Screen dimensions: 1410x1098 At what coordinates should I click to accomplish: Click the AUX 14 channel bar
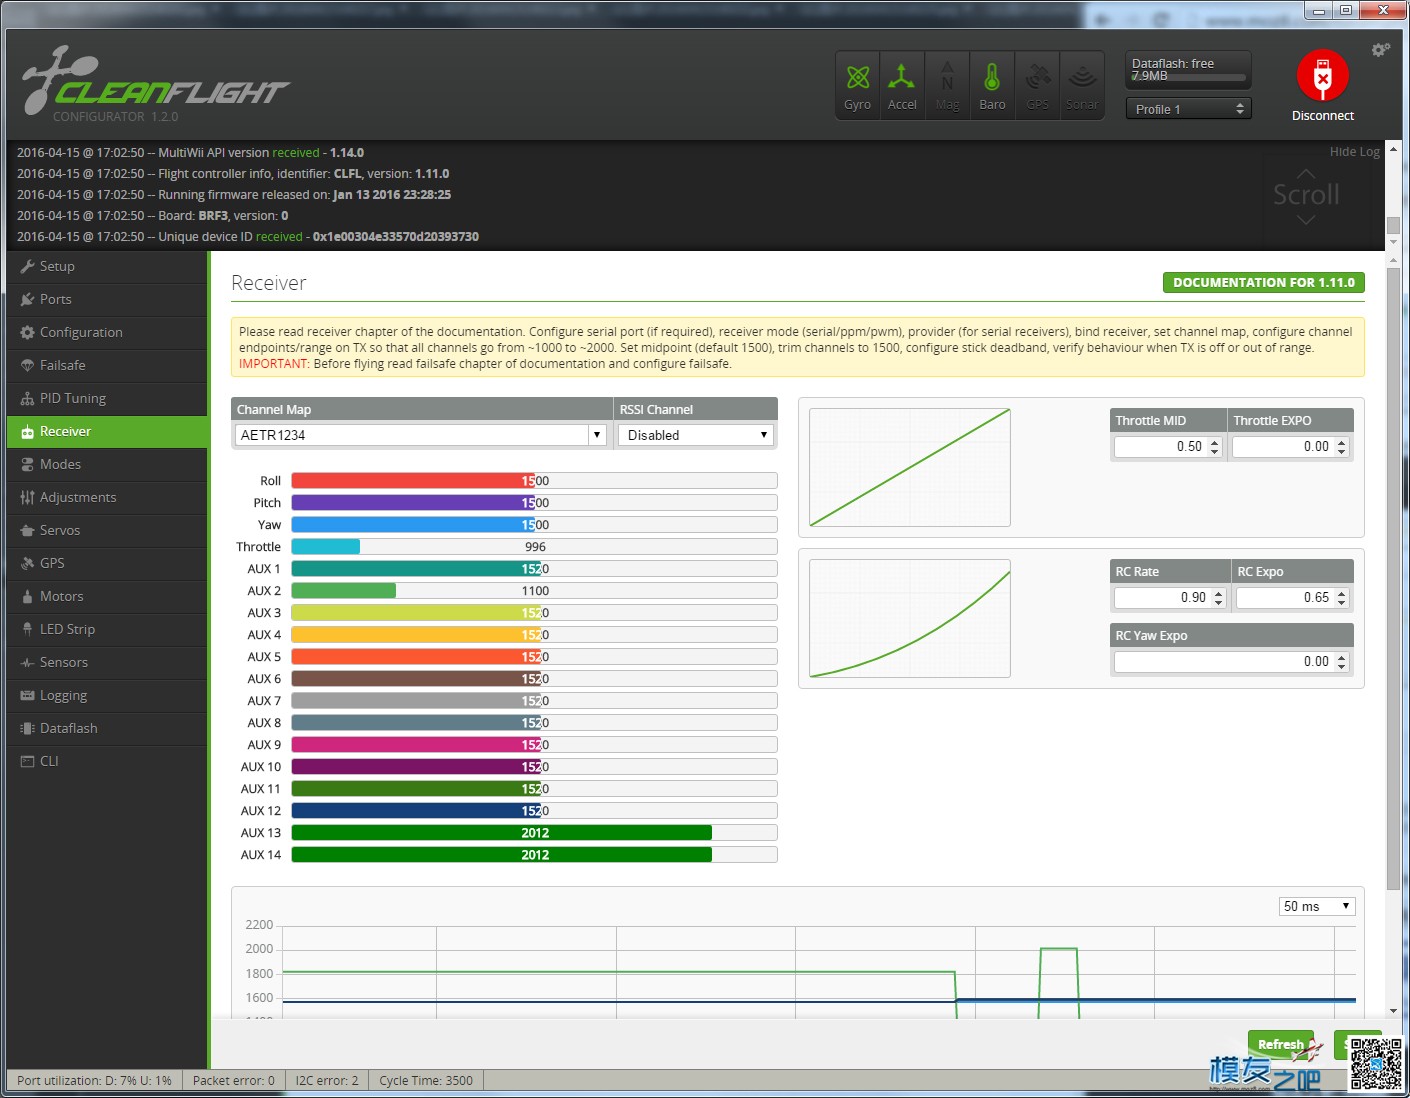click(x=534, y=855)
